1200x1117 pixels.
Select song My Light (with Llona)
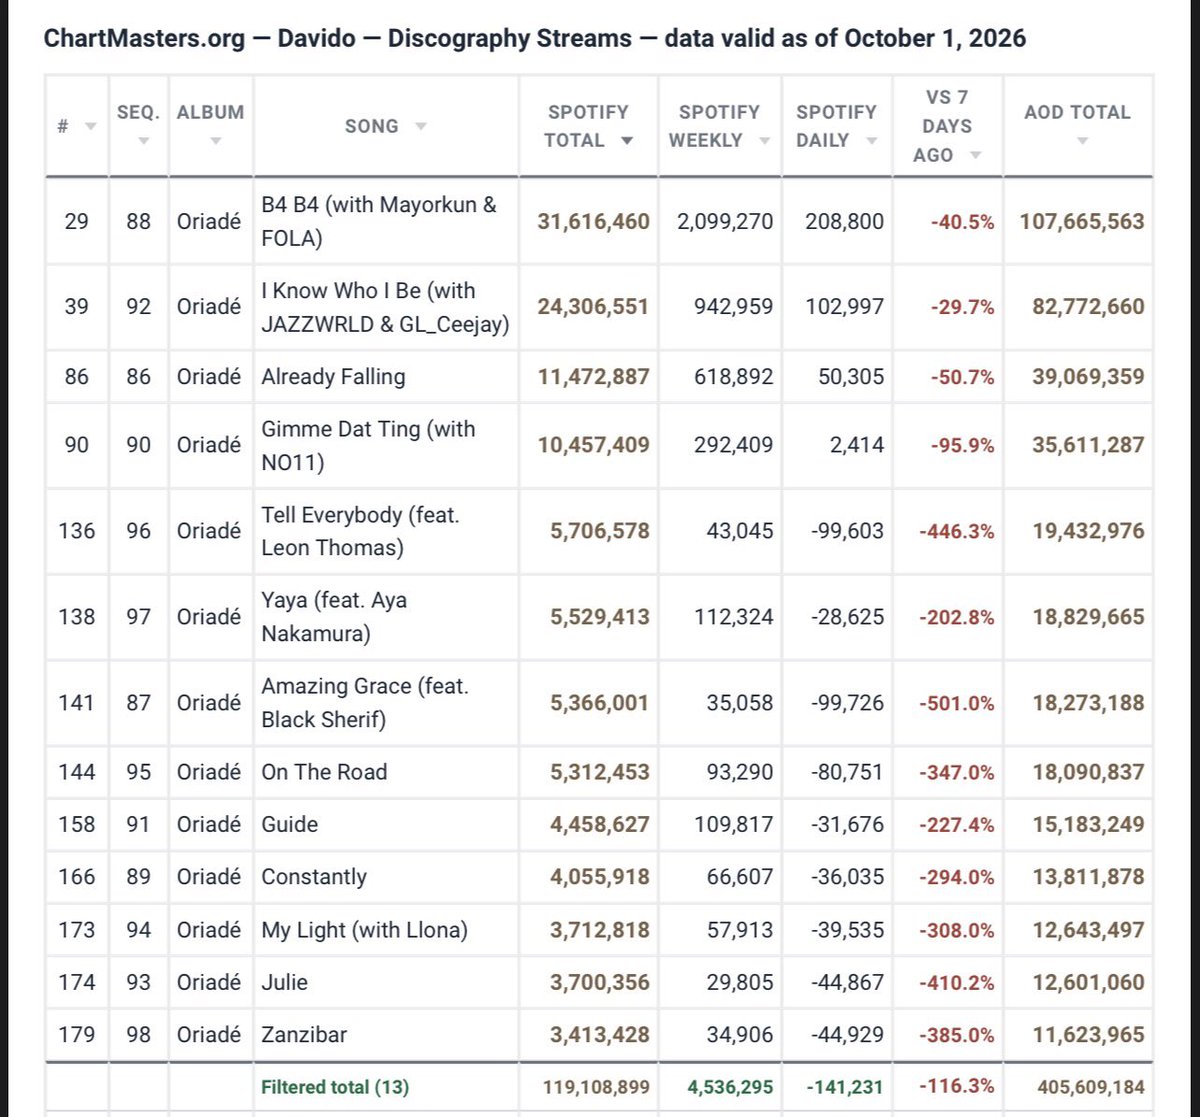364,930
